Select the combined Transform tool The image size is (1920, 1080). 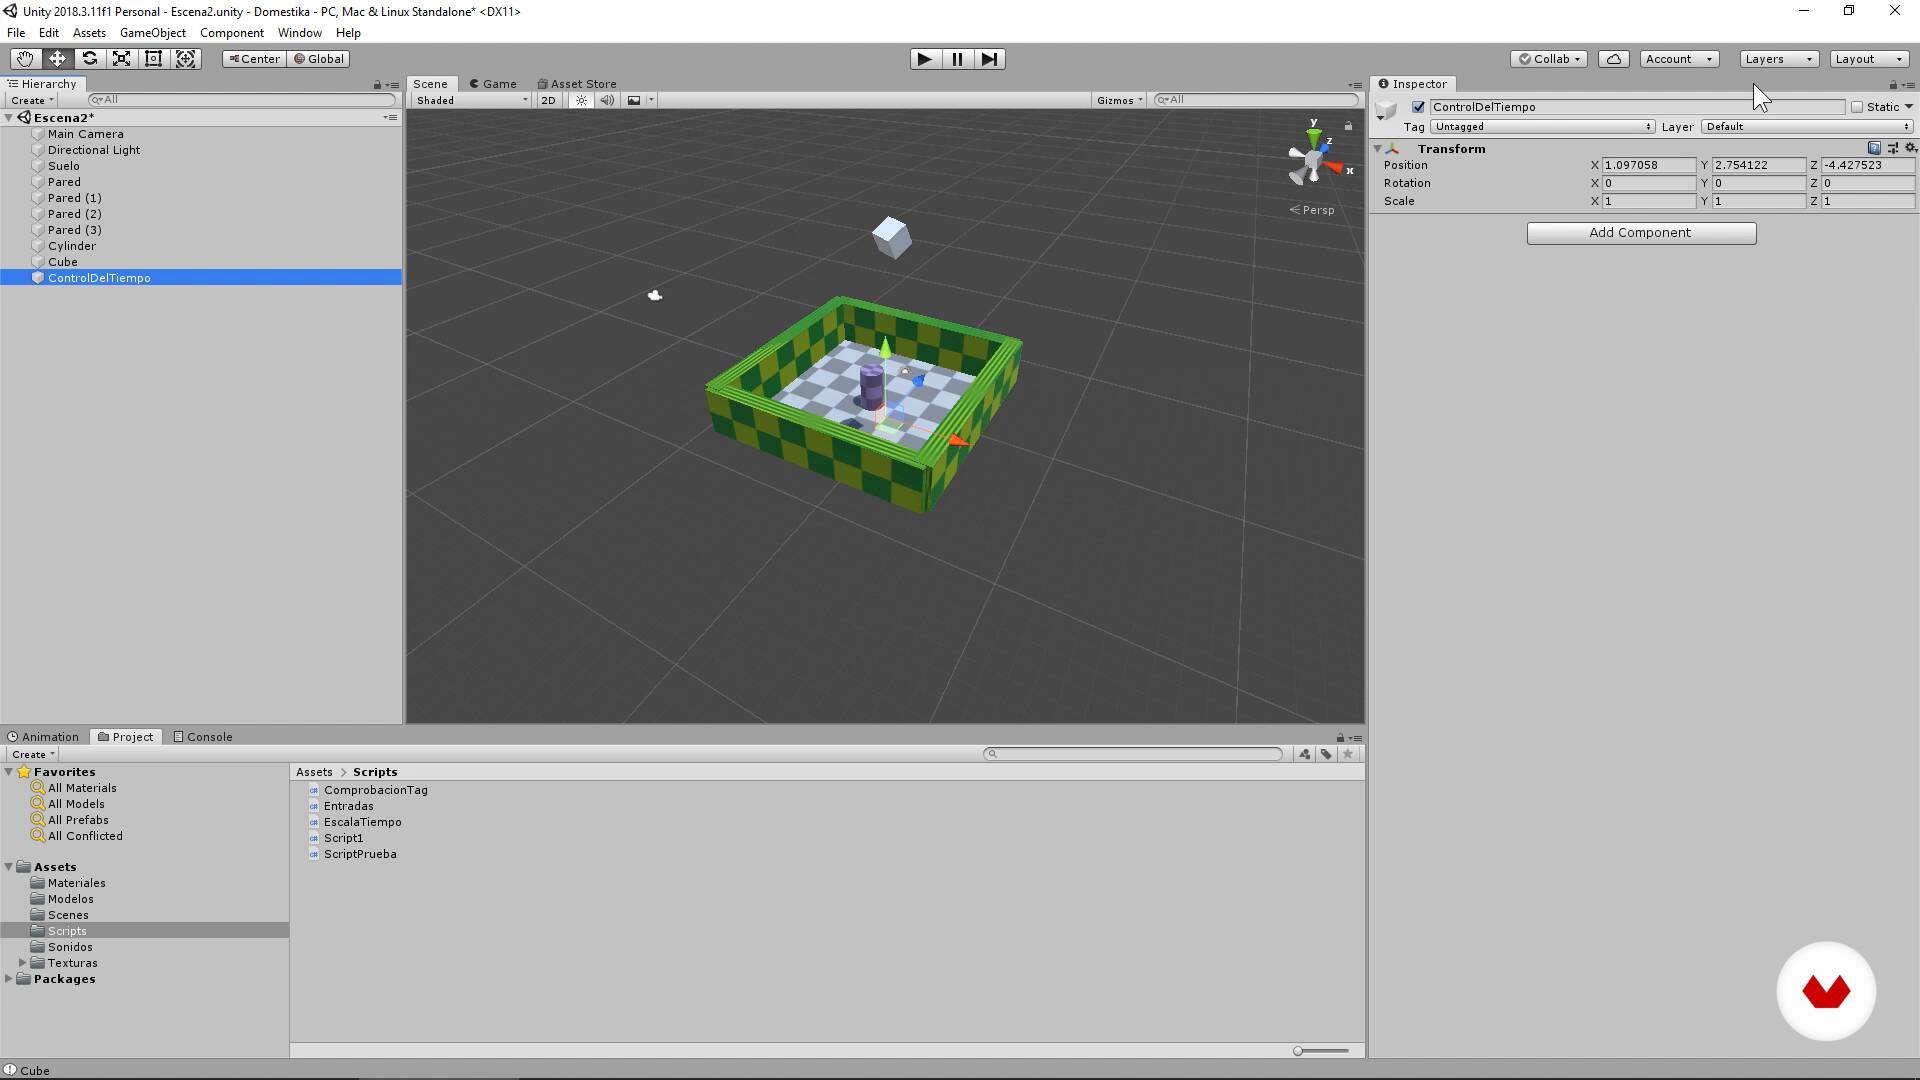tap(186, 59)
